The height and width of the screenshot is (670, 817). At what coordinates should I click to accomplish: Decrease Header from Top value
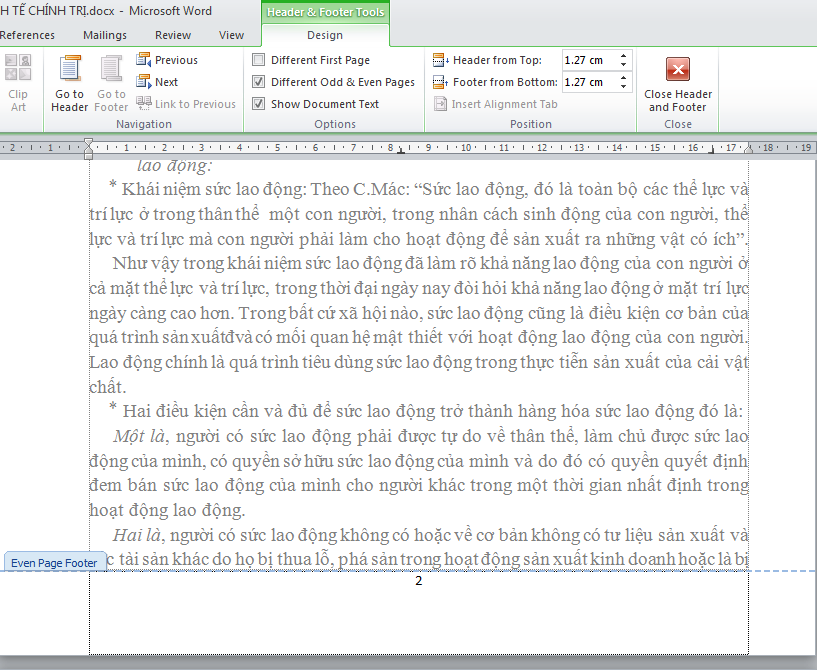(x=623, y=64)
